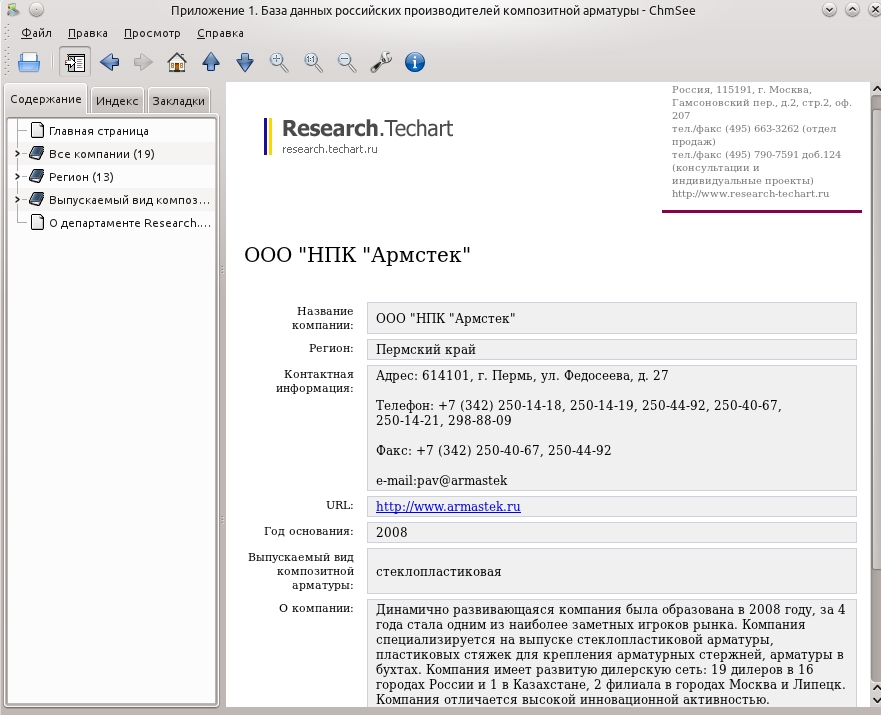The height and width of the screenshot is (715, 881).
Task: Click the Главная страница page icon
Action: click(37, 130)
